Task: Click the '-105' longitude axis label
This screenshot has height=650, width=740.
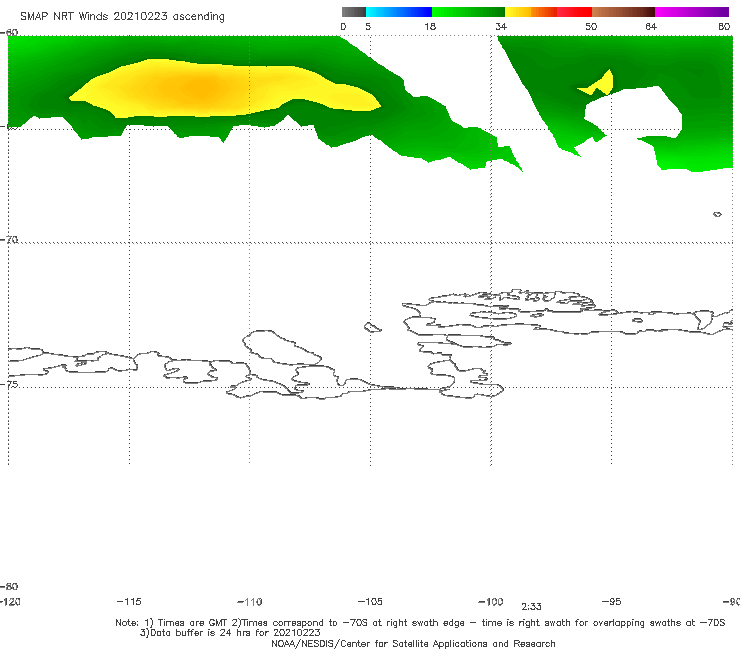Action: 370,601
